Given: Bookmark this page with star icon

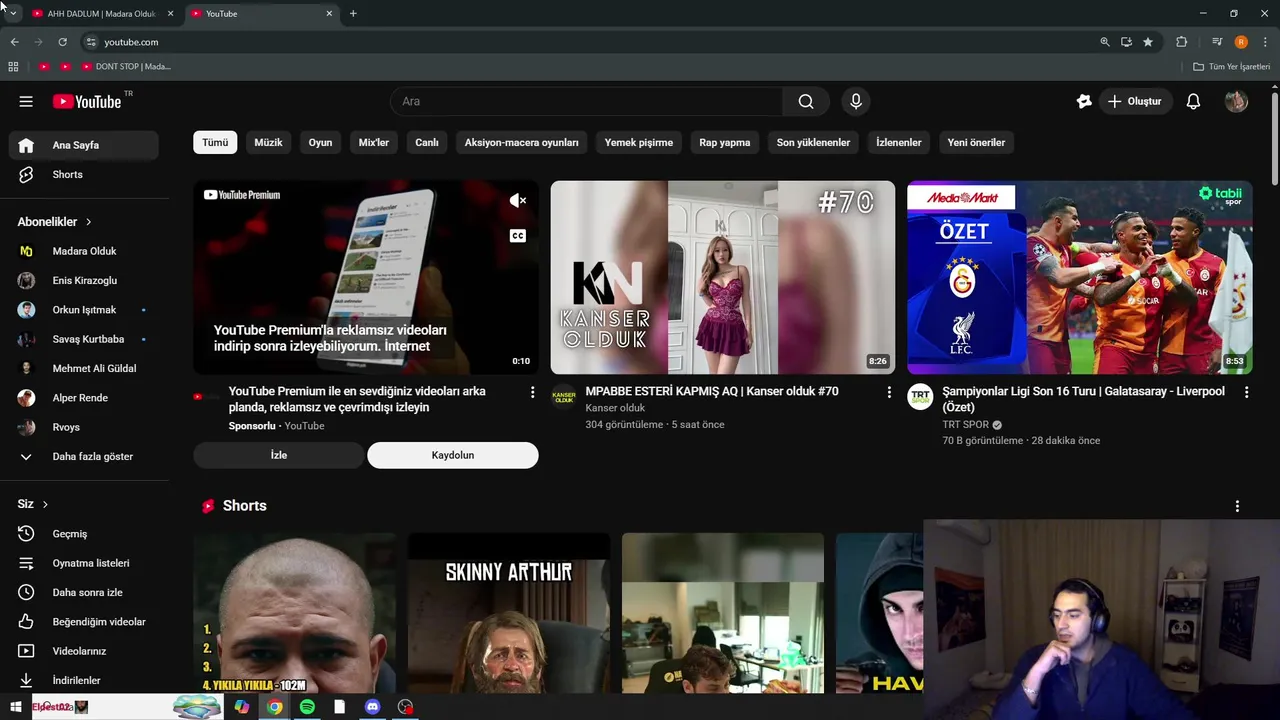Looking at the screenshot, I should (x=1148, y=42).
